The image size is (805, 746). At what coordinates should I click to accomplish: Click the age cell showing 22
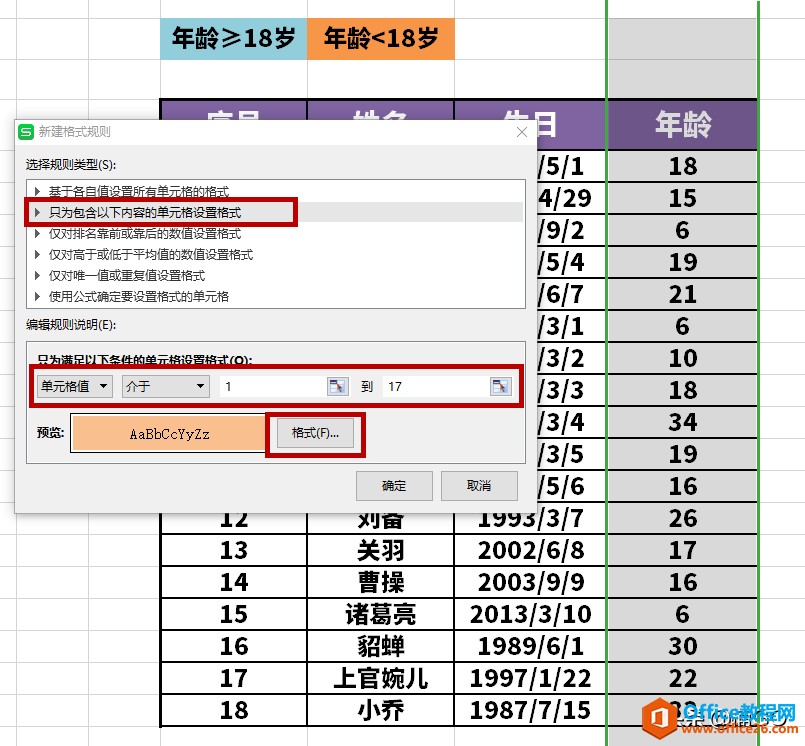(x=682, y=678)
